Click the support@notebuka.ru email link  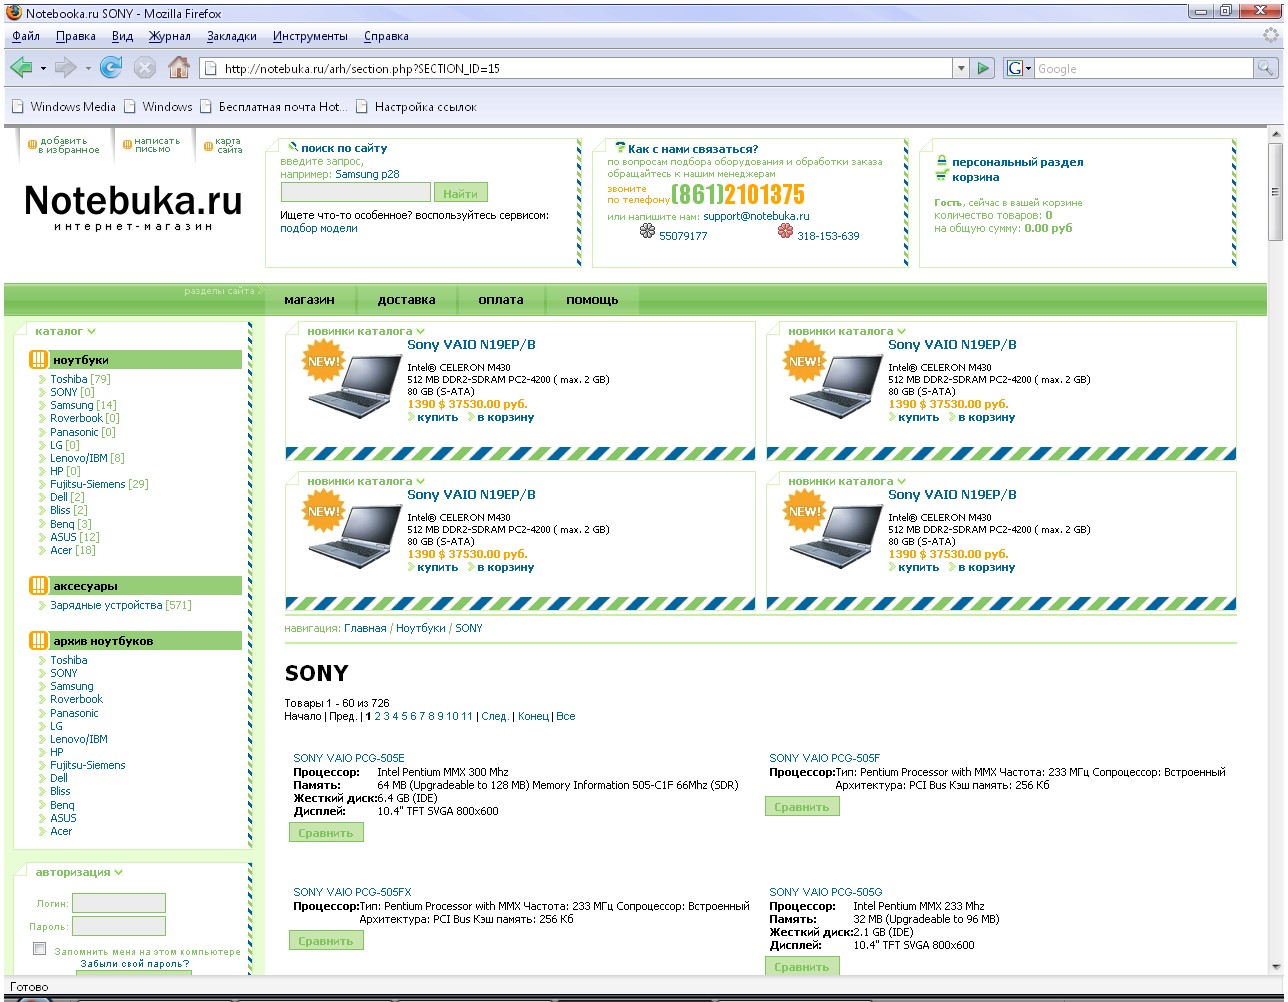coord(756,216)
